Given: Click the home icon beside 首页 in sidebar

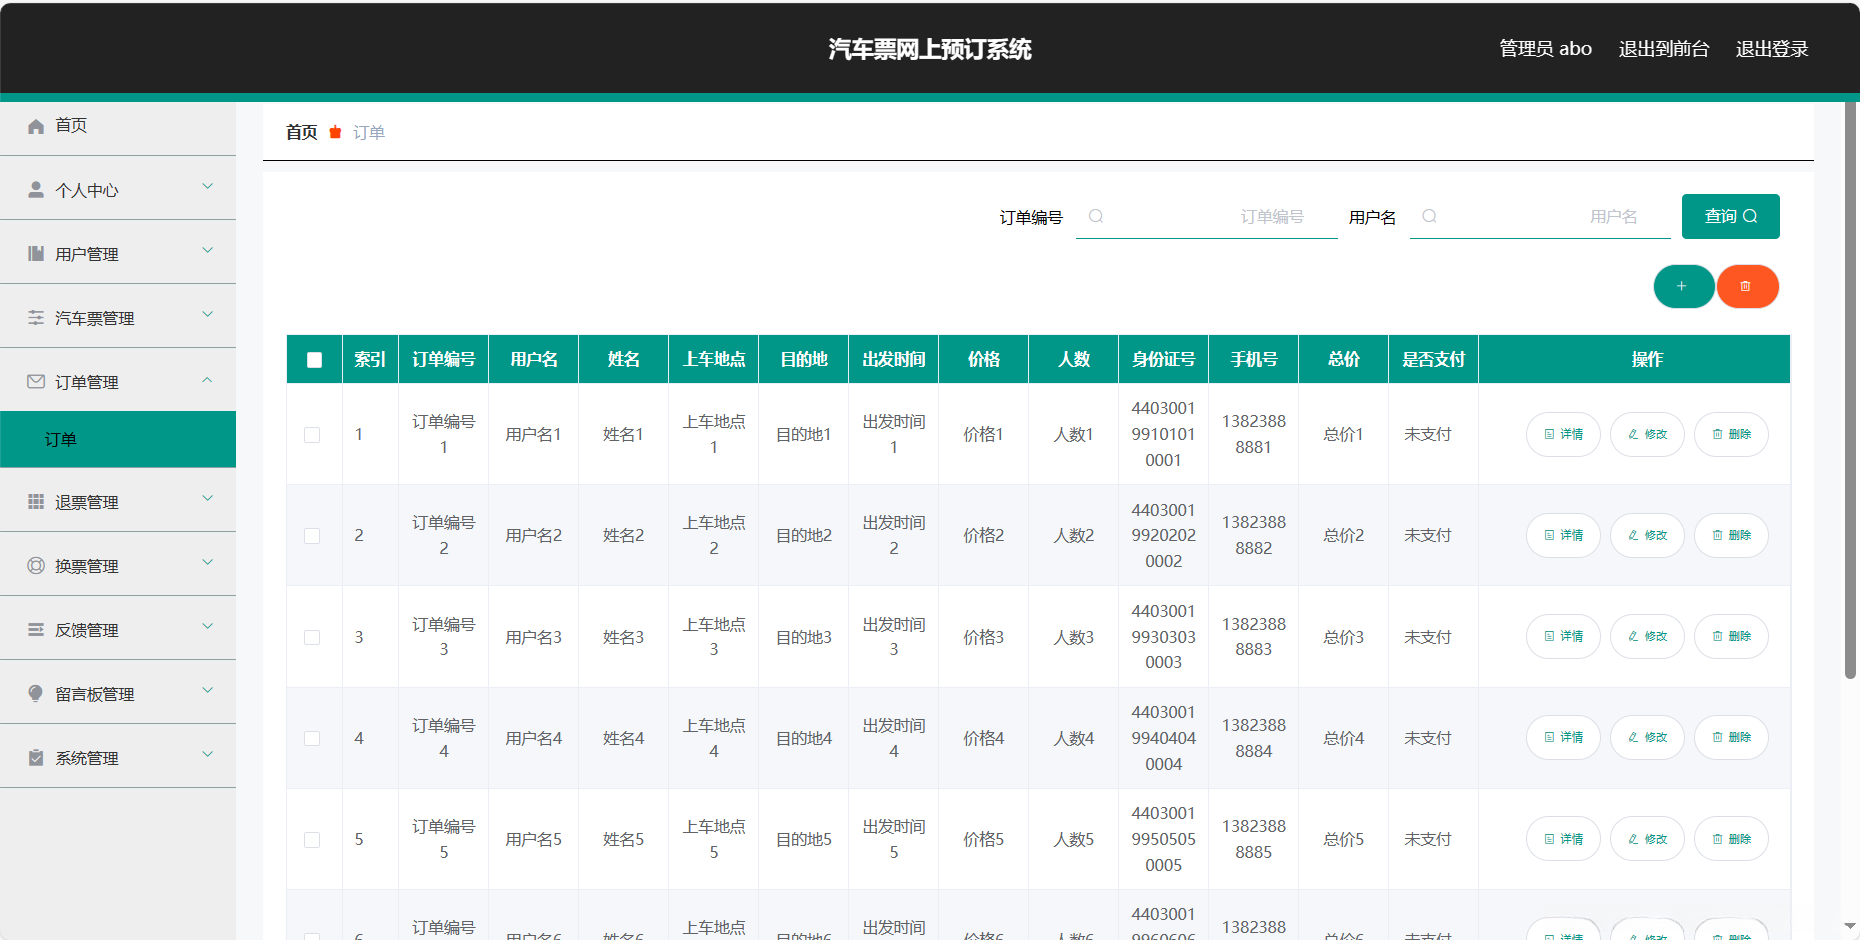Looking at the screenshot, I should 36,126.
